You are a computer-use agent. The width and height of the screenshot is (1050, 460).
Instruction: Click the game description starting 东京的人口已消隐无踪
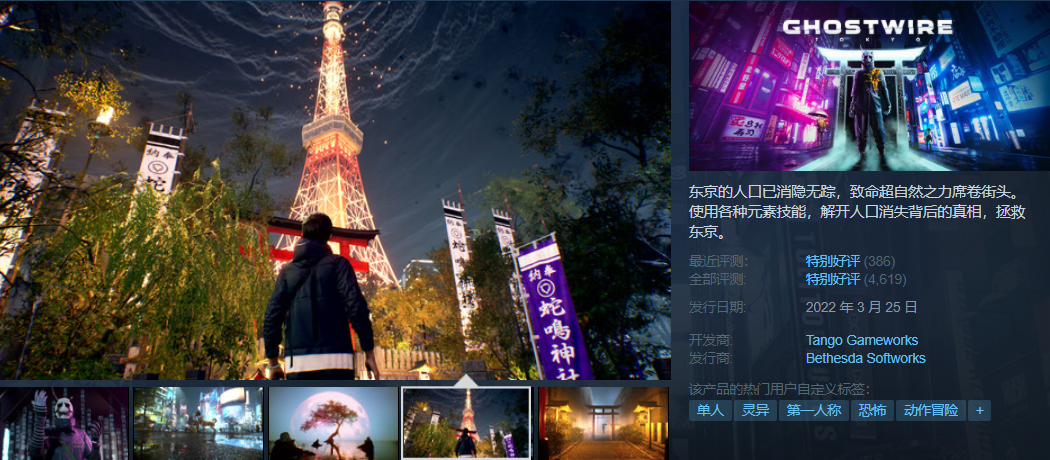(857, 213)
